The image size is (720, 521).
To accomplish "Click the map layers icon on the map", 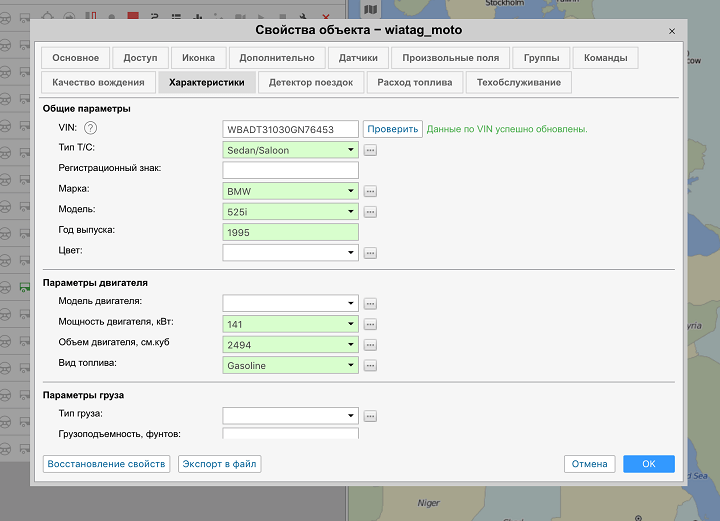I will click(371, 9).
